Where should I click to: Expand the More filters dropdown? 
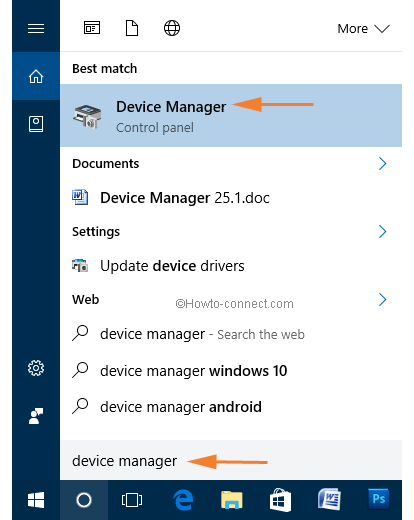coord(363,29)
